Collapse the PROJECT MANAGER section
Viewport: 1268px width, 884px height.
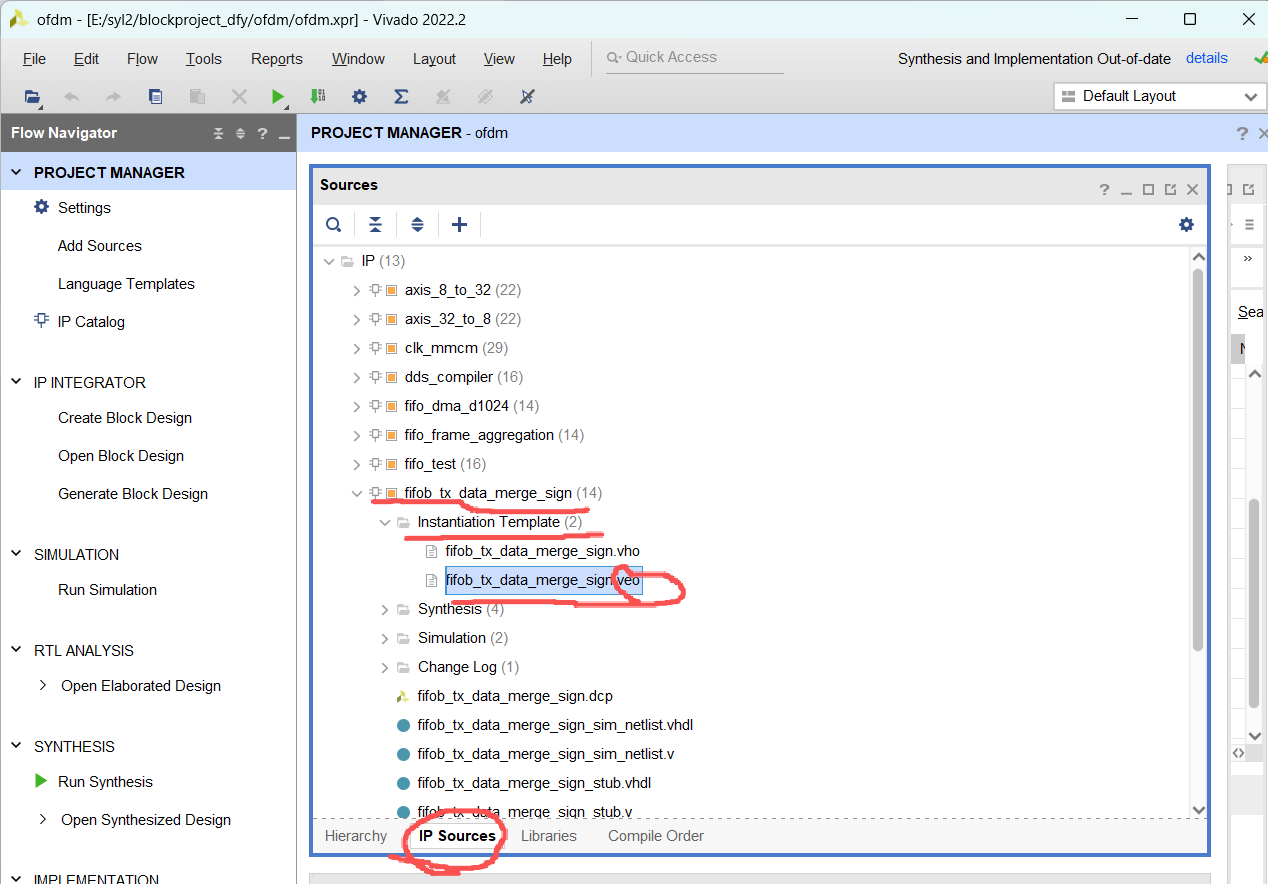pos(16,172)
